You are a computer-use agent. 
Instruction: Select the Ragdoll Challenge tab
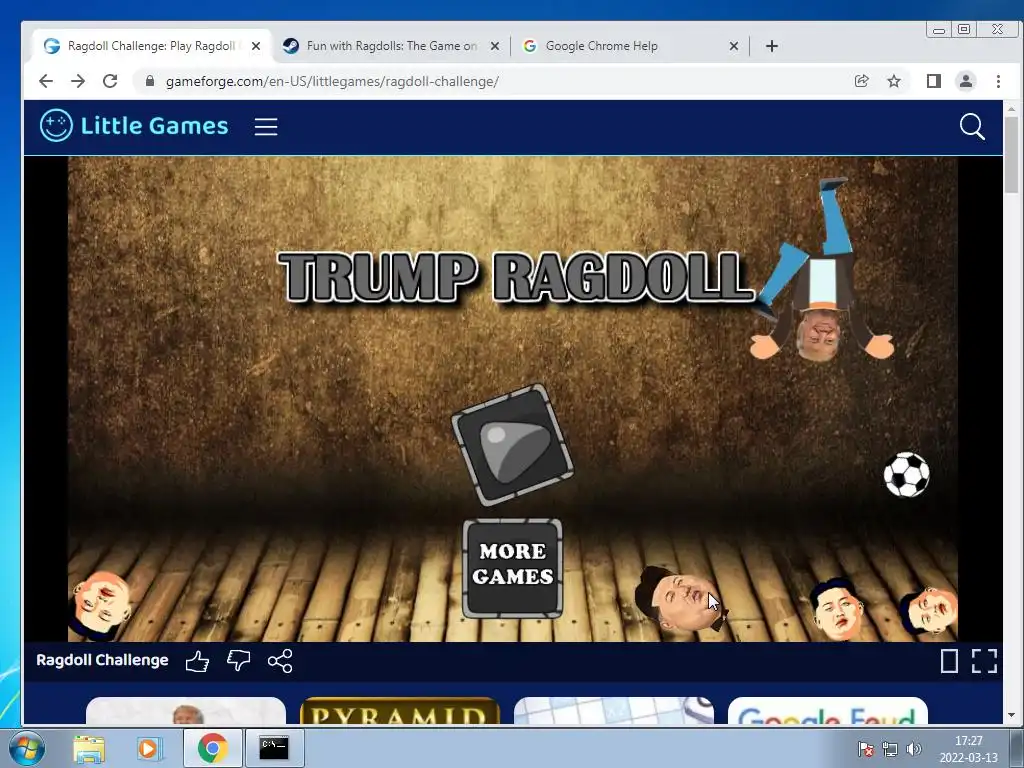point(152,46)
